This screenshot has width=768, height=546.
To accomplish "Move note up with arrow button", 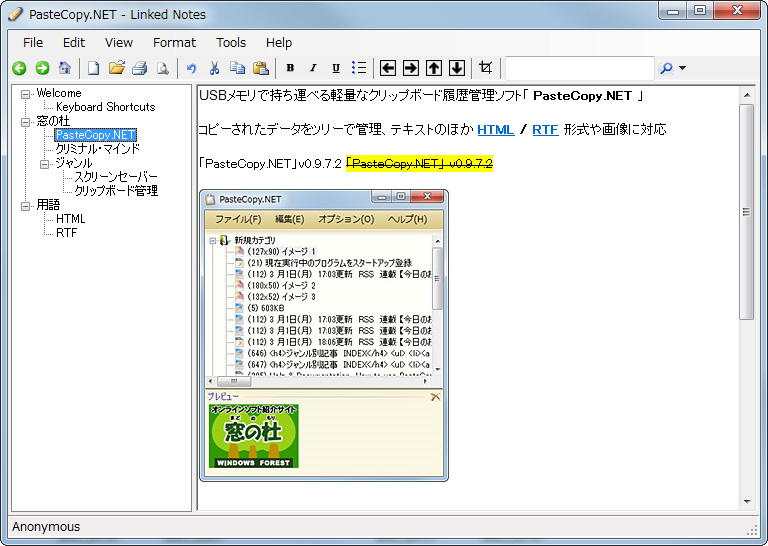I will coord(434,68).
